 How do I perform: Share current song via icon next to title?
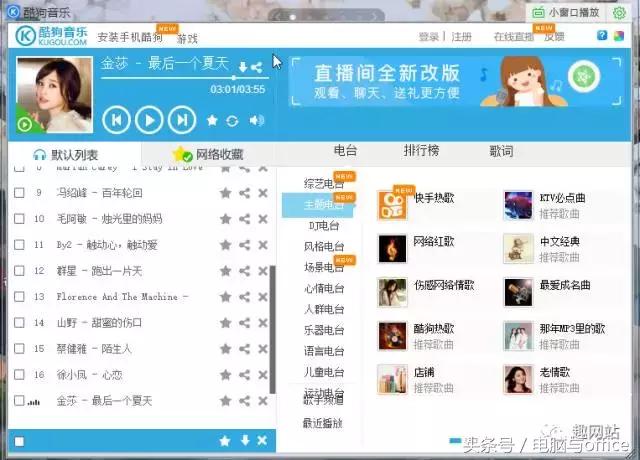[x=256, y=67]
